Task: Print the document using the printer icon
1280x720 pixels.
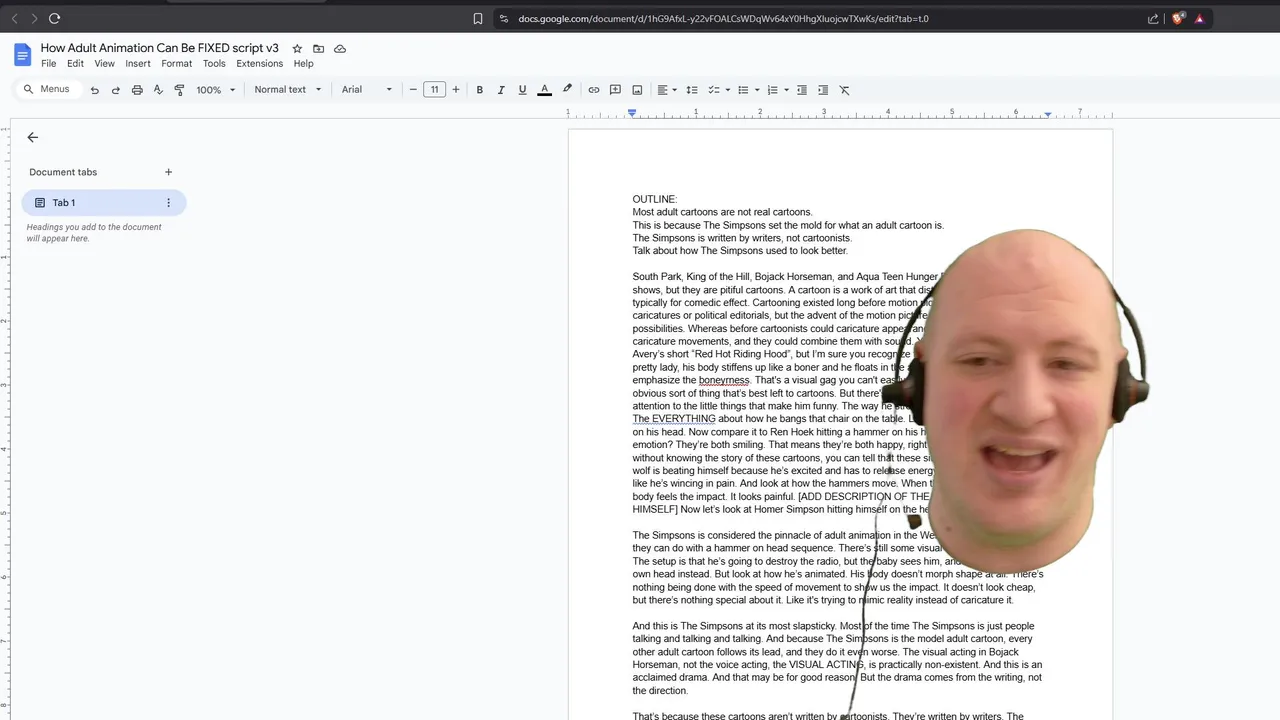Action: coord(137,90)
